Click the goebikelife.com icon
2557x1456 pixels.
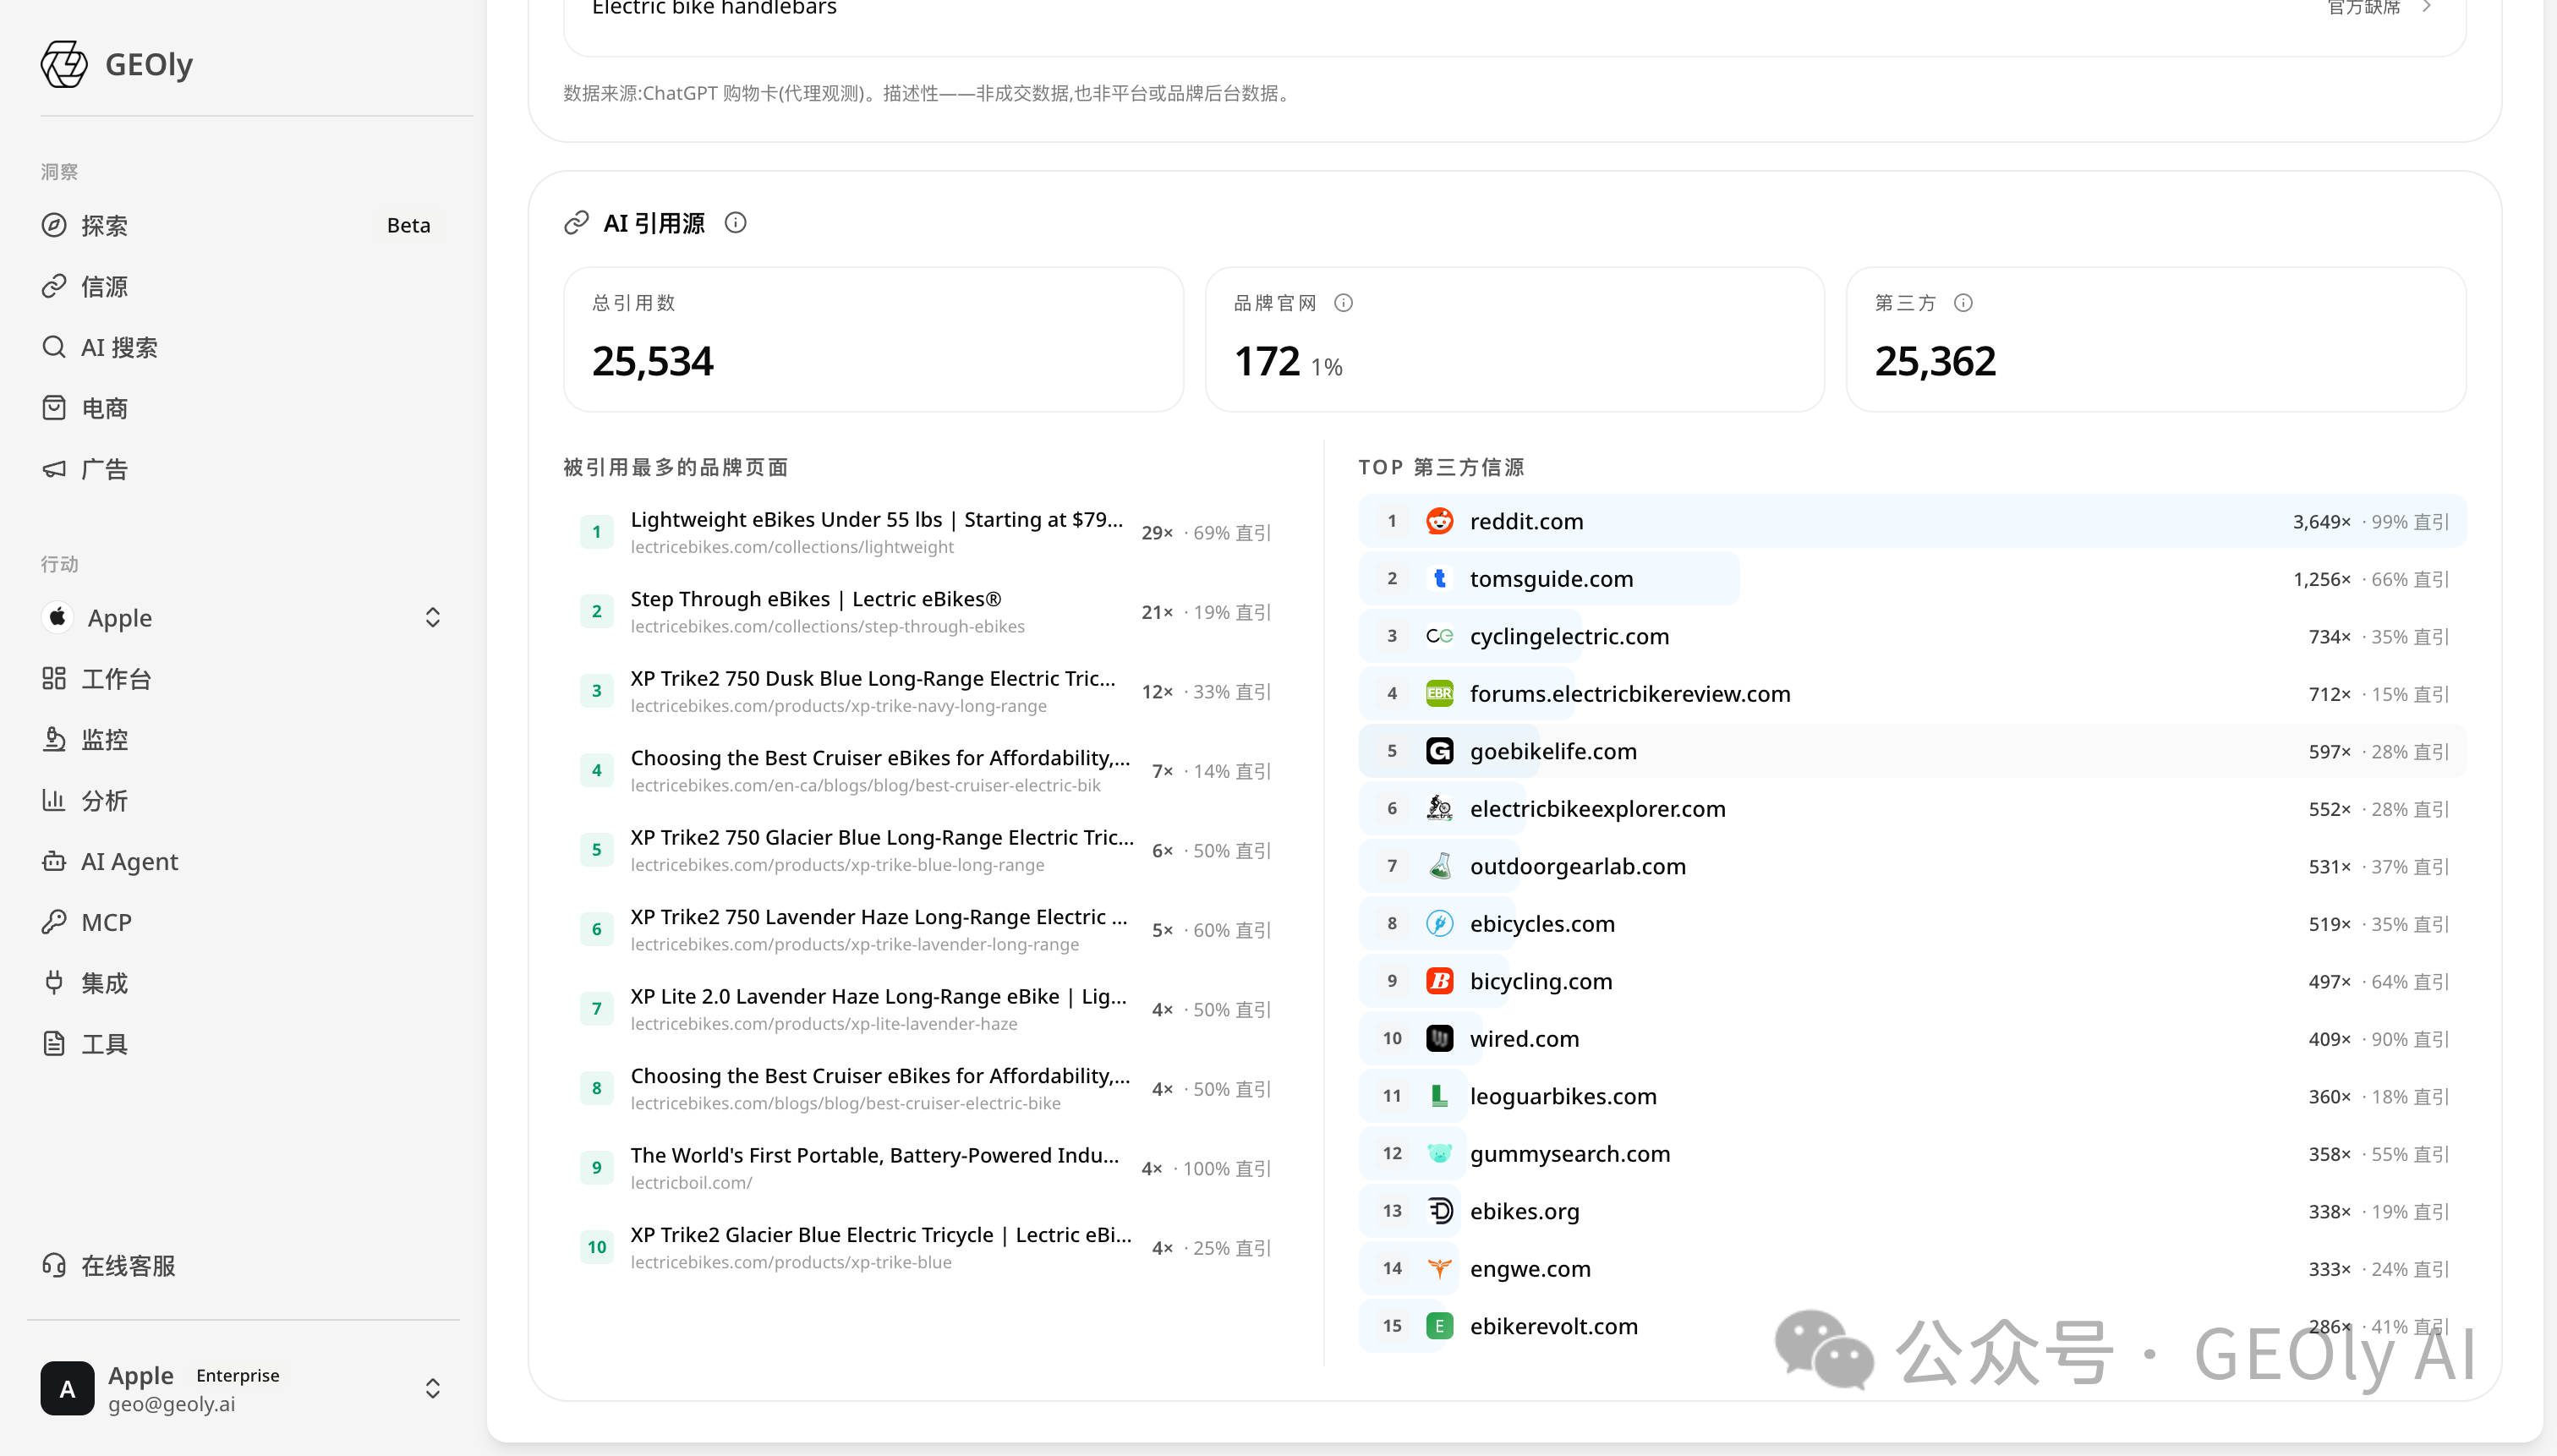click(1439, 751)
